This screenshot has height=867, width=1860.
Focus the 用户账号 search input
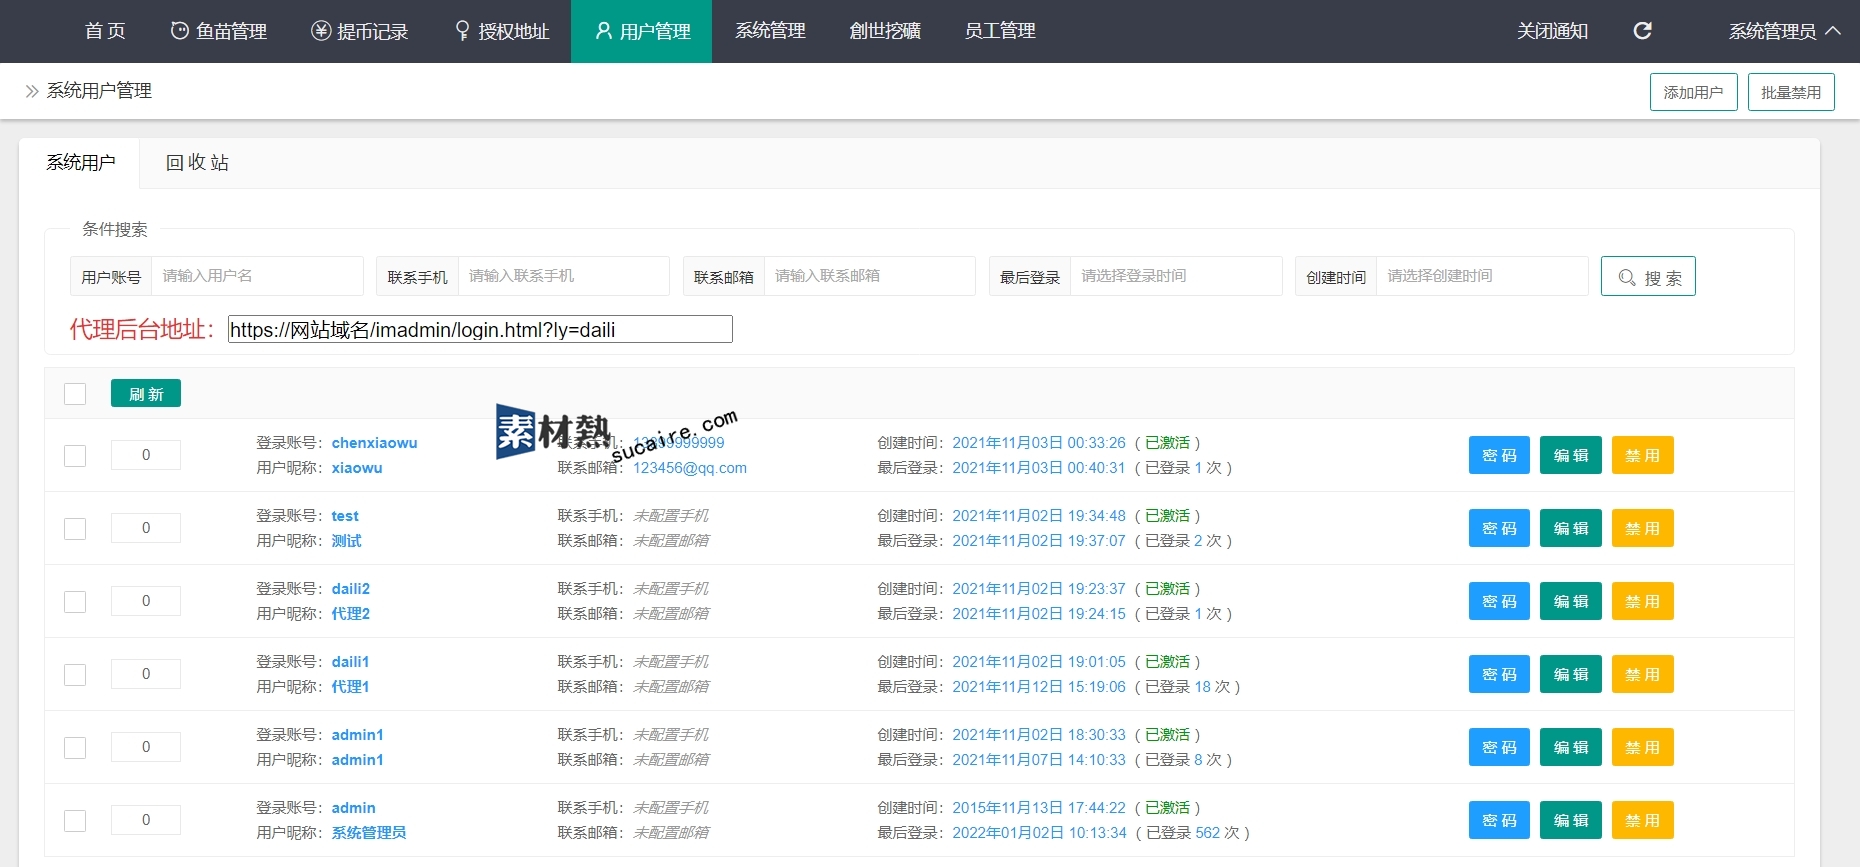pyautogui.click(x=256, y=276)
